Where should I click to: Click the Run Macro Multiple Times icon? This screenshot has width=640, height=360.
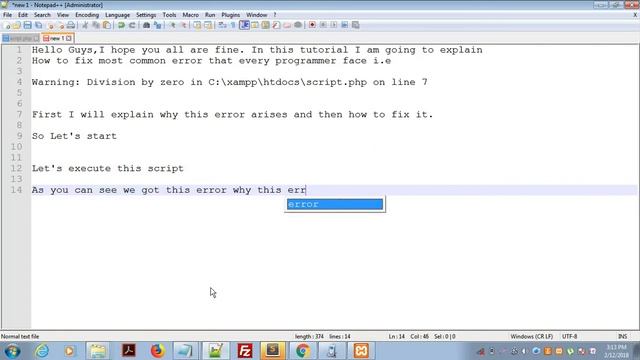click(344, 25)
